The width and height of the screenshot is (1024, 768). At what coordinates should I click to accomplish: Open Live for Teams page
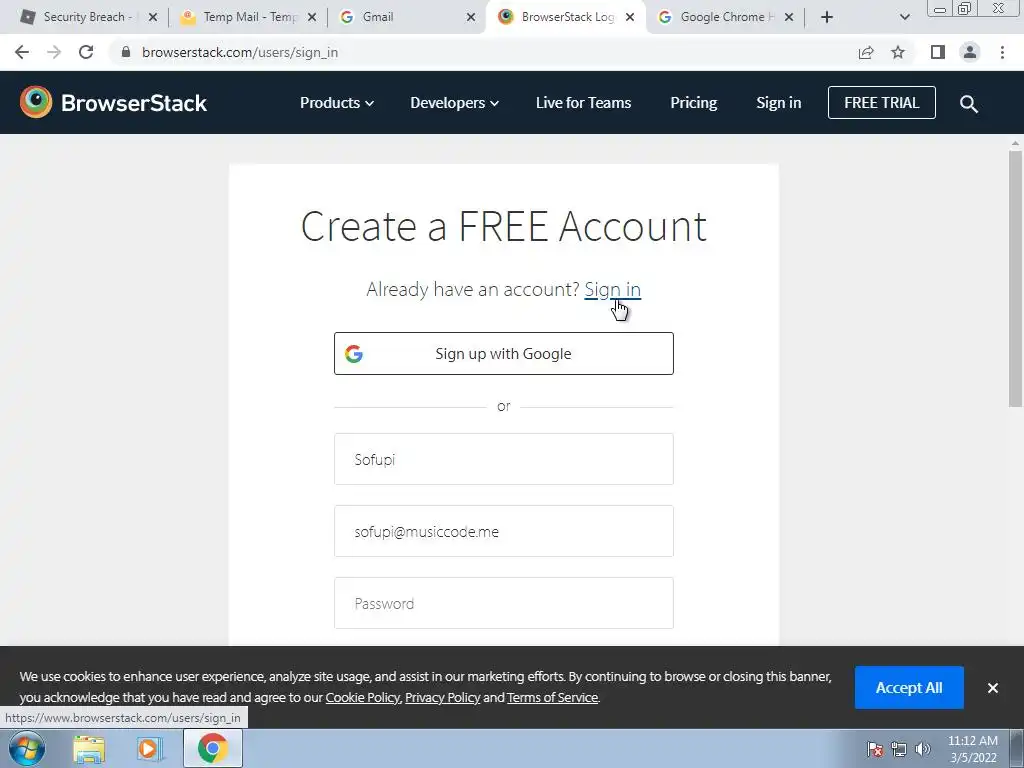(x=583, y=103)
